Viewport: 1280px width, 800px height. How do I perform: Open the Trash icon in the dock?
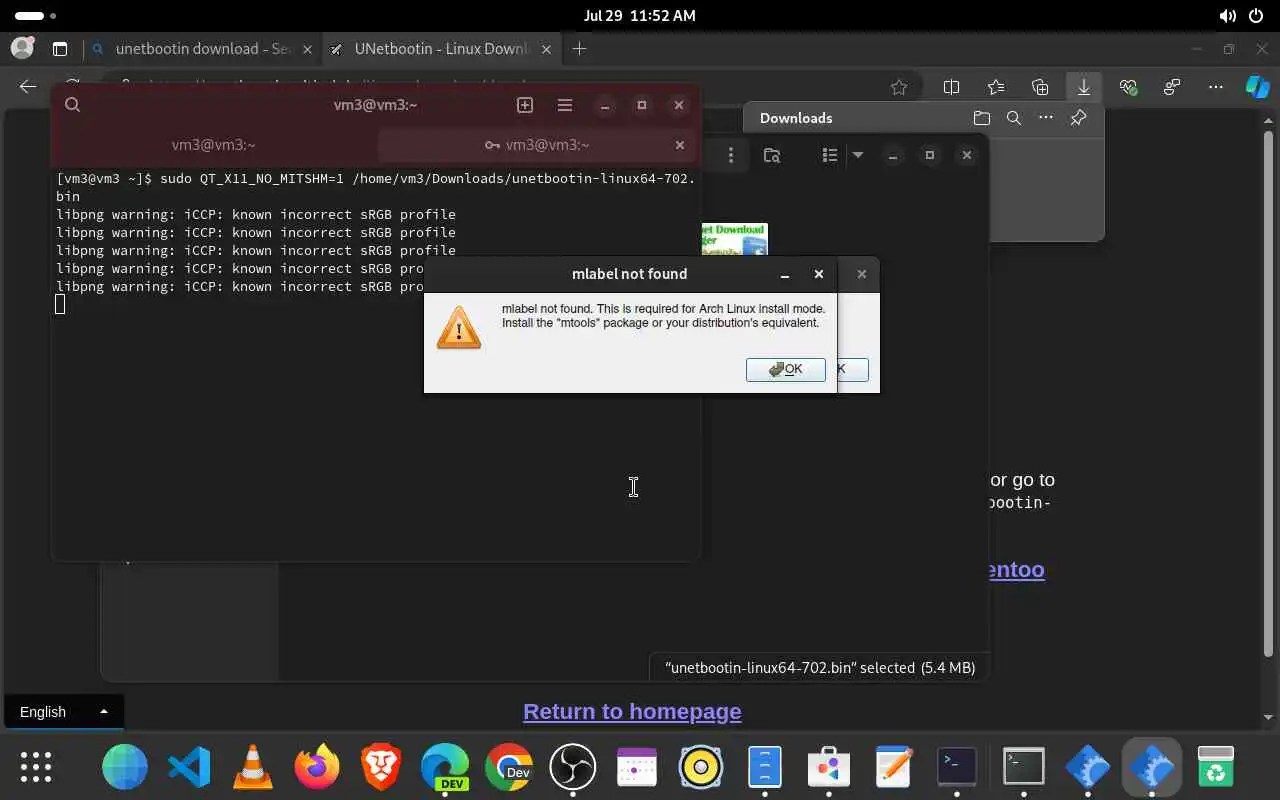pos(1216,768)
